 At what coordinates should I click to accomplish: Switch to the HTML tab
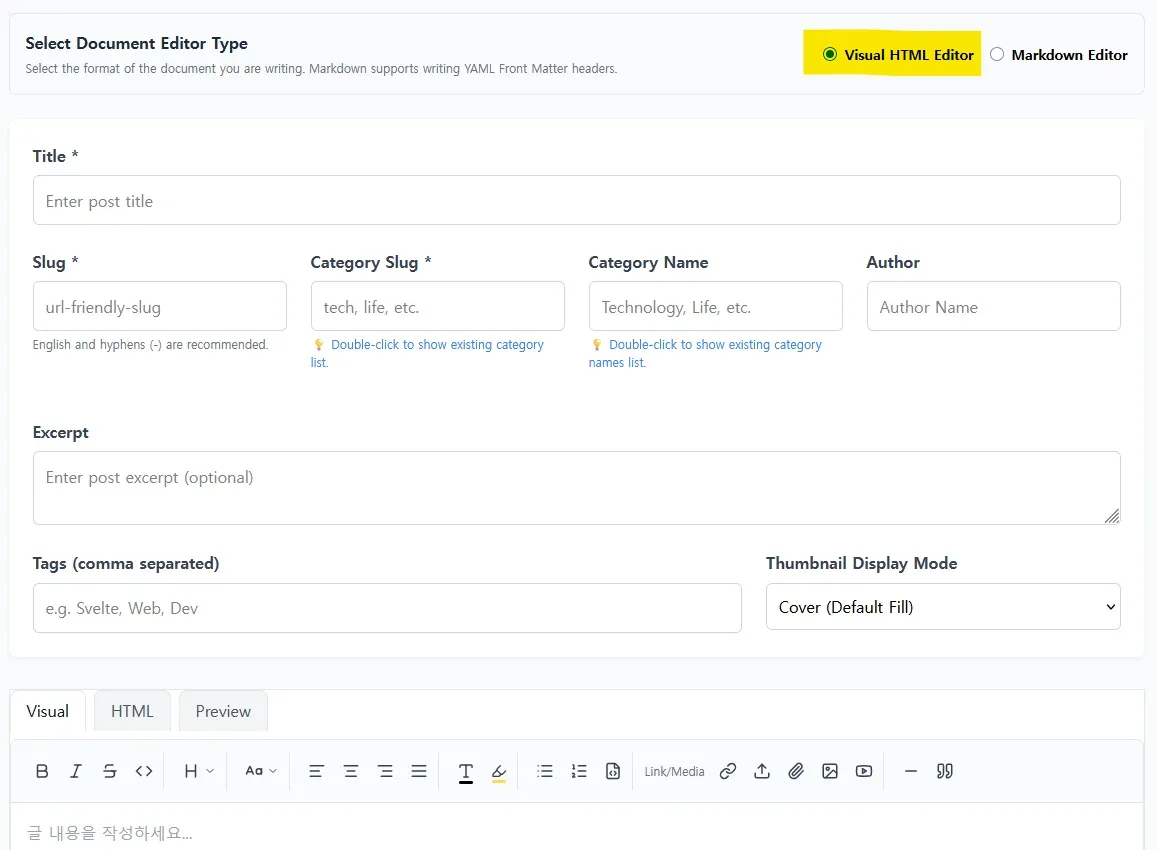point(132,711)
